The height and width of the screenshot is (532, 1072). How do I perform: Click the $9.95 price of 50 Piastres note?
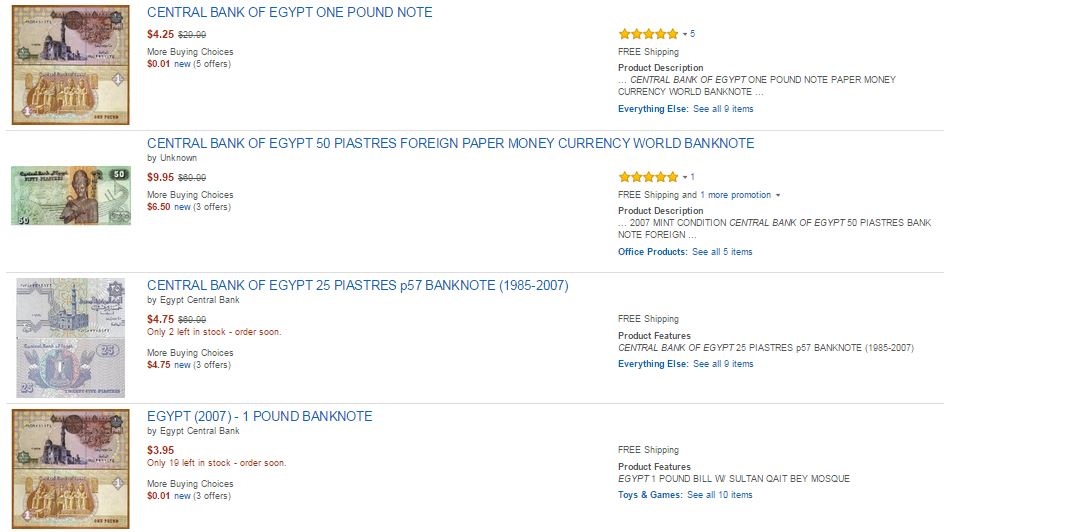click(160, 177)
